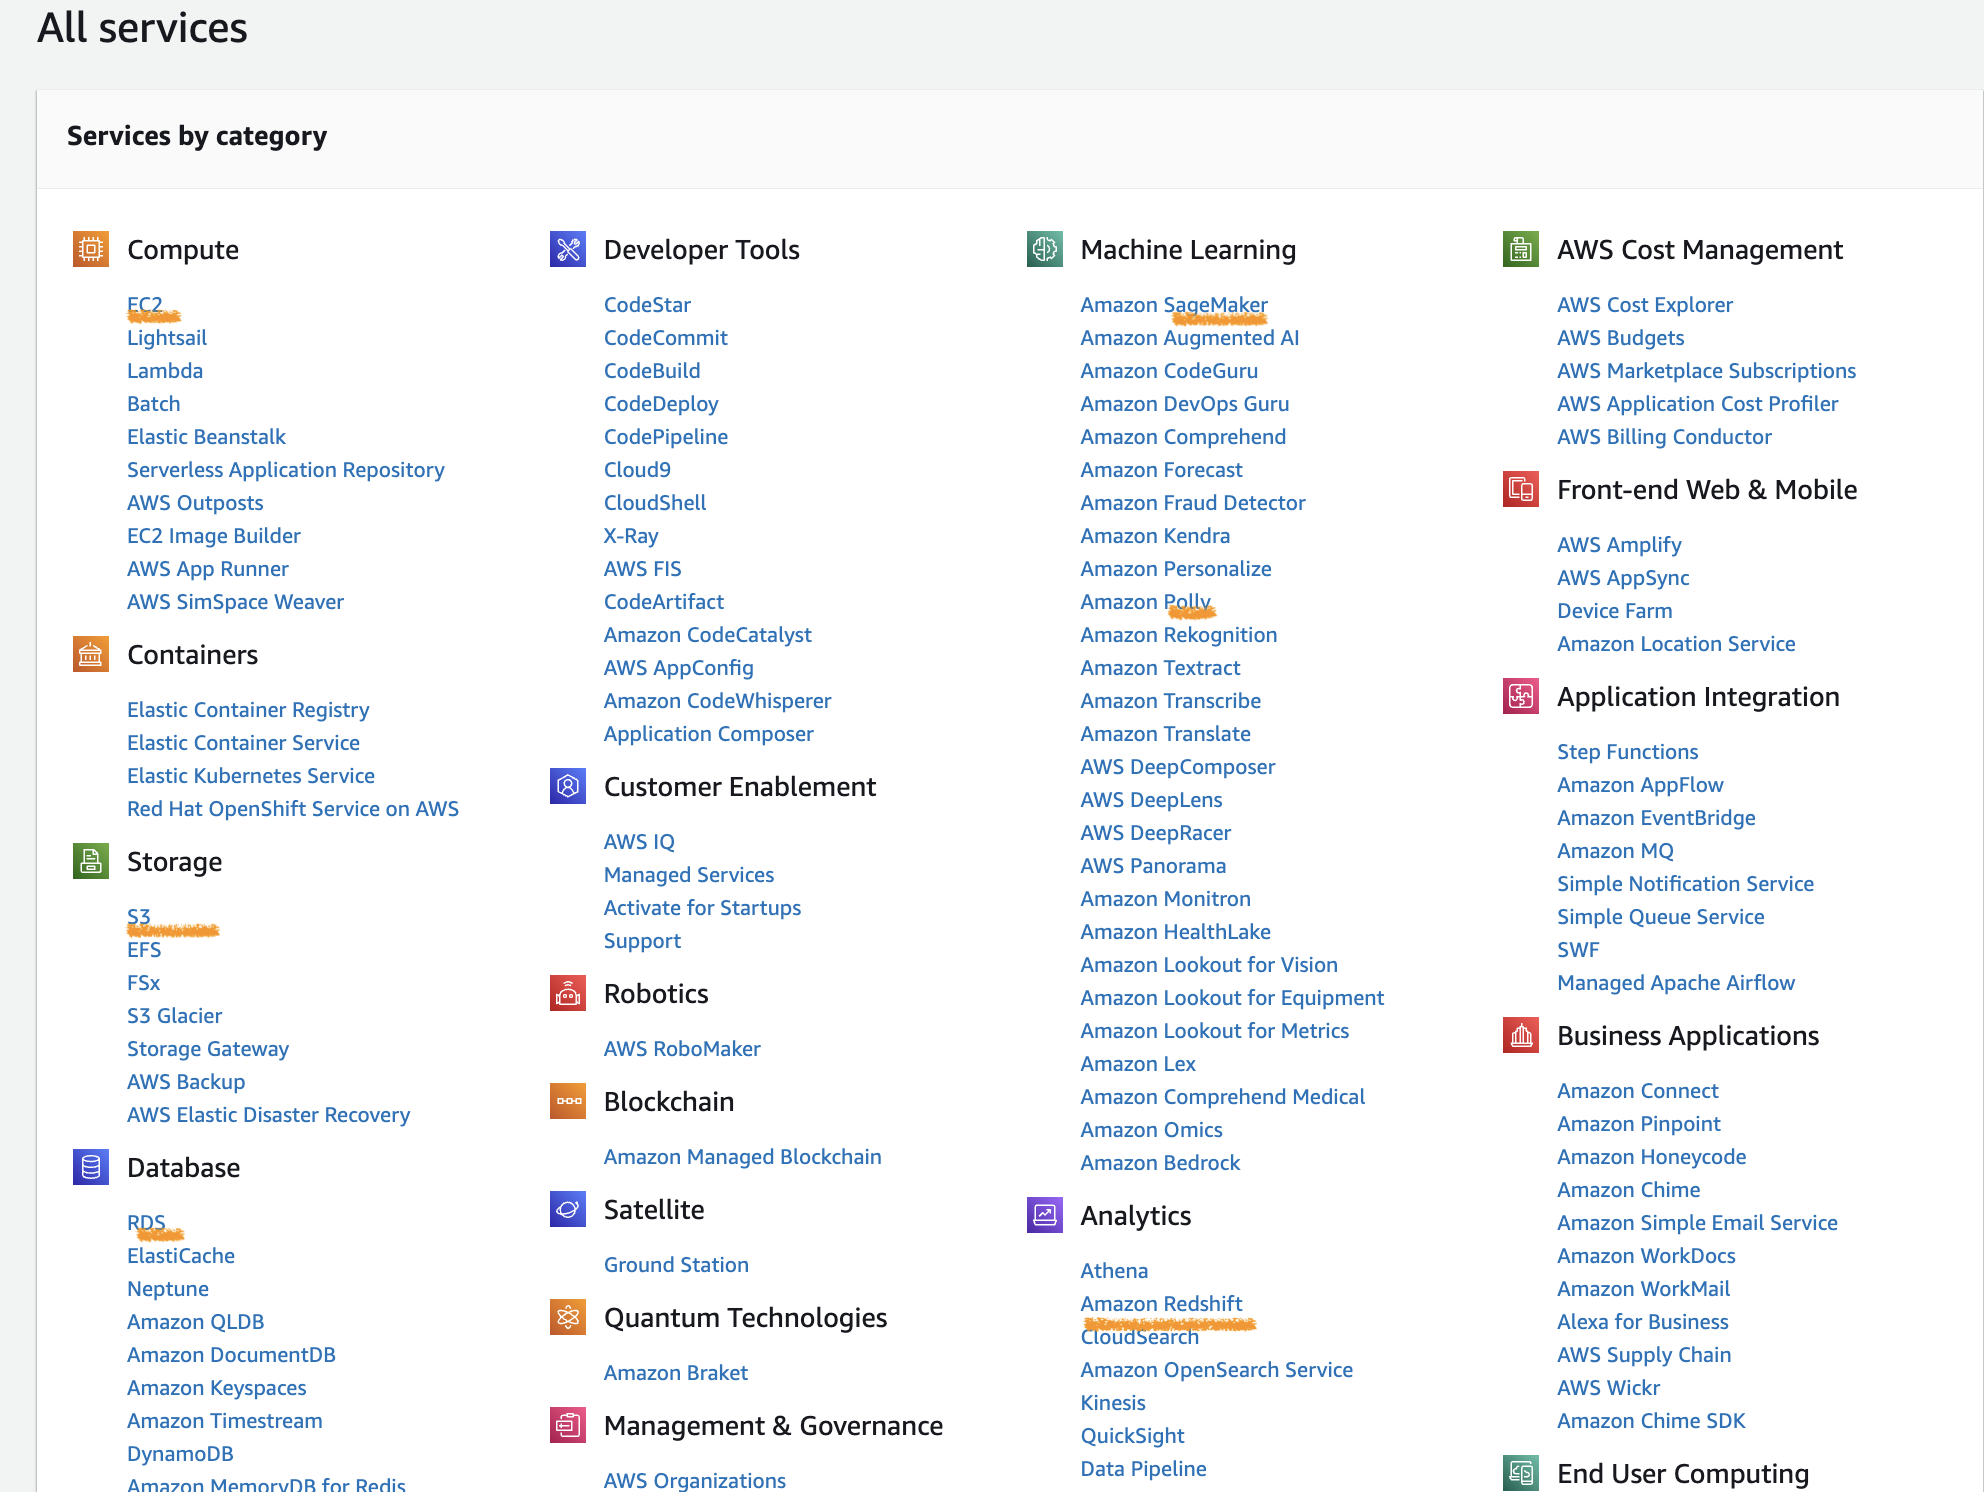Image resolution: width=1984 pixels, height=1492 pixels.
Task: Click the Containers category icon
Action: (90, 655)
